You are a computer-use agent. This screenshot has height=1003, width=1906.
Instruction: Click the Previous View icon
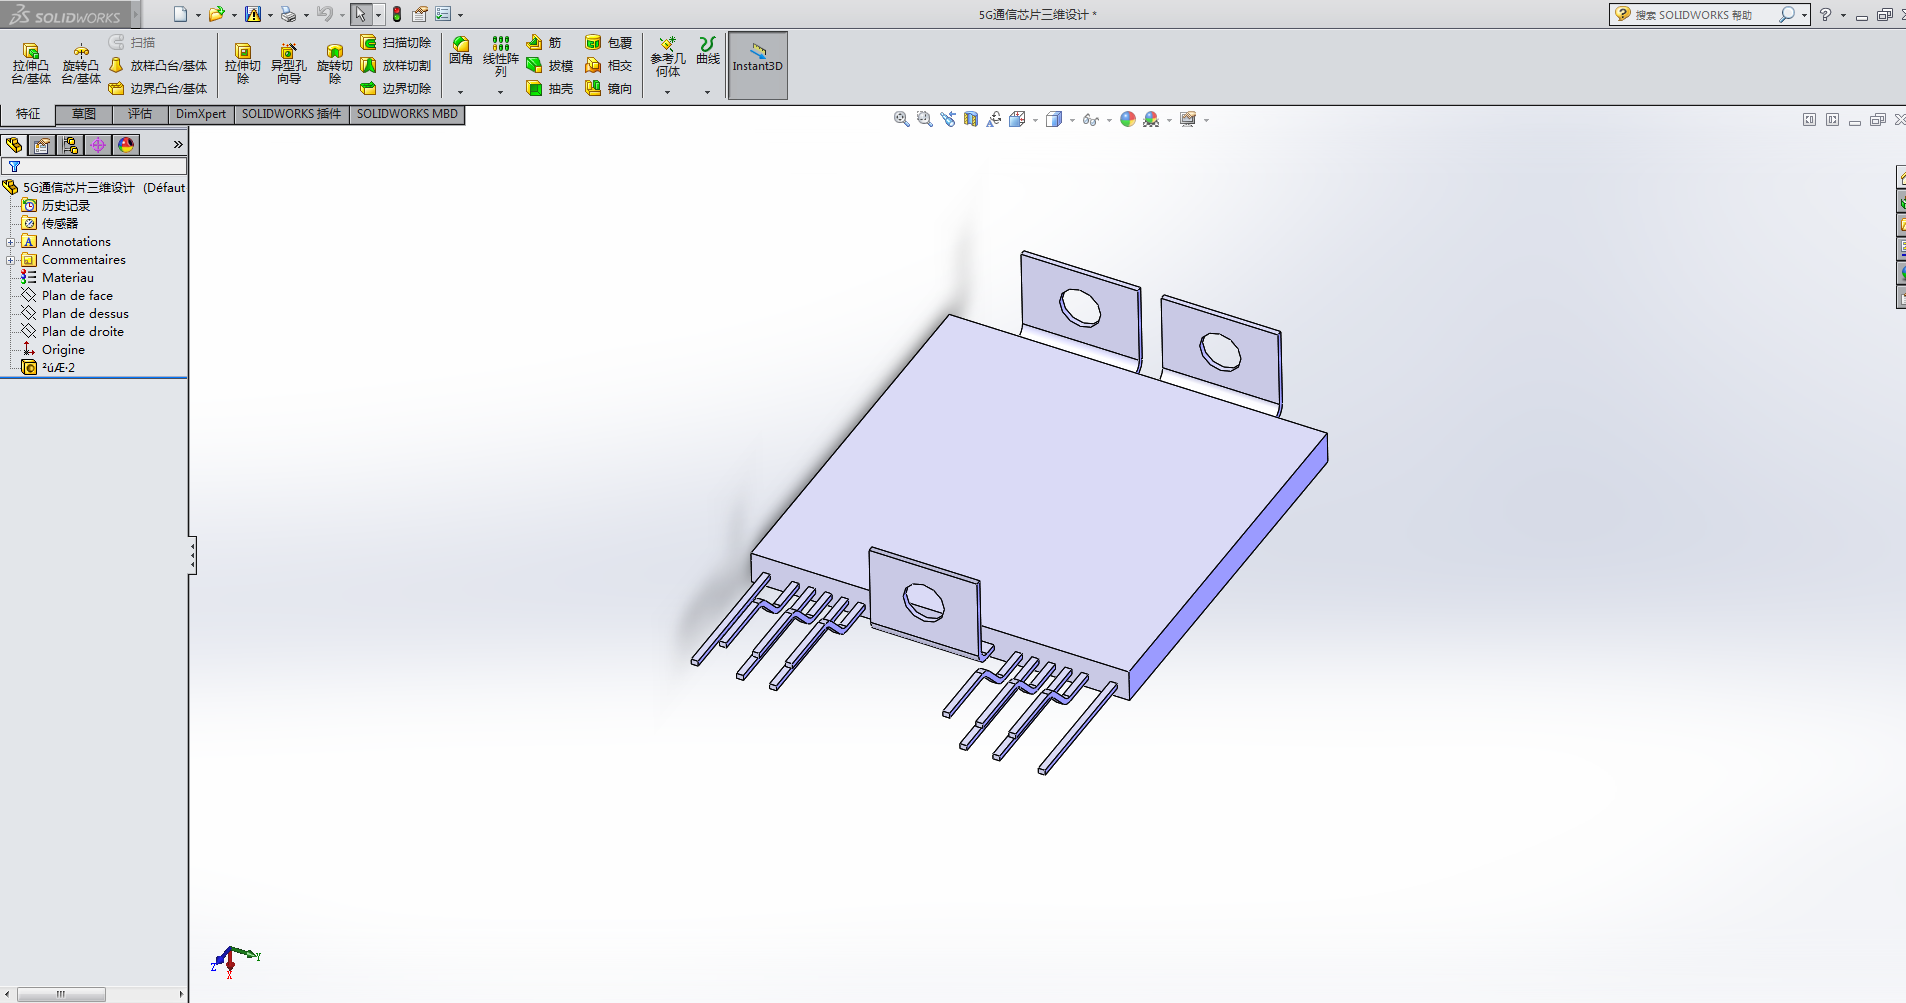(x=948, y=120)
